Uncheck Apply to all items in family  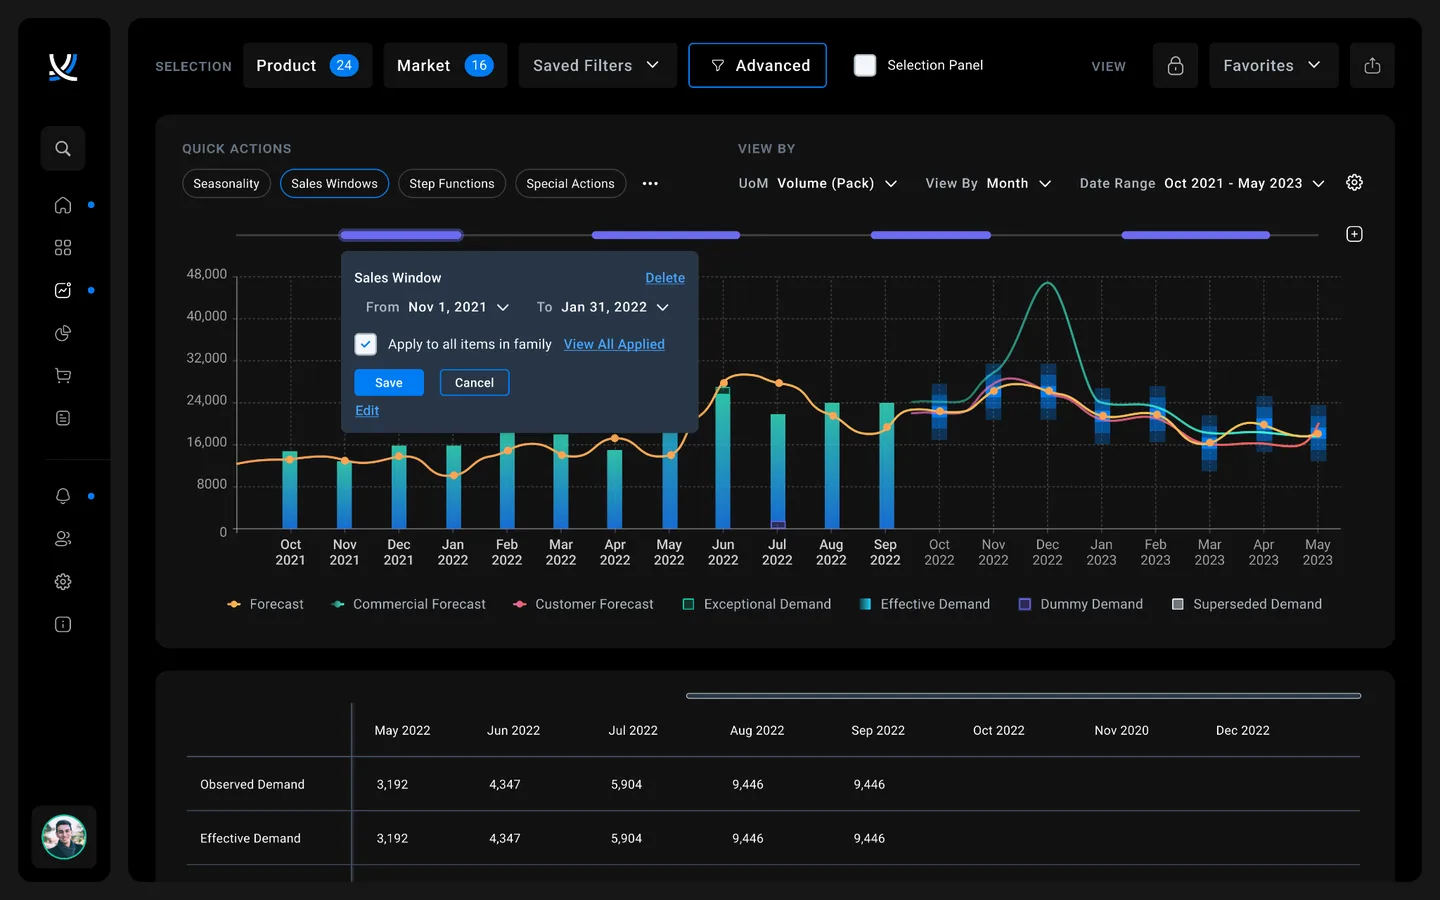(366, 344)
